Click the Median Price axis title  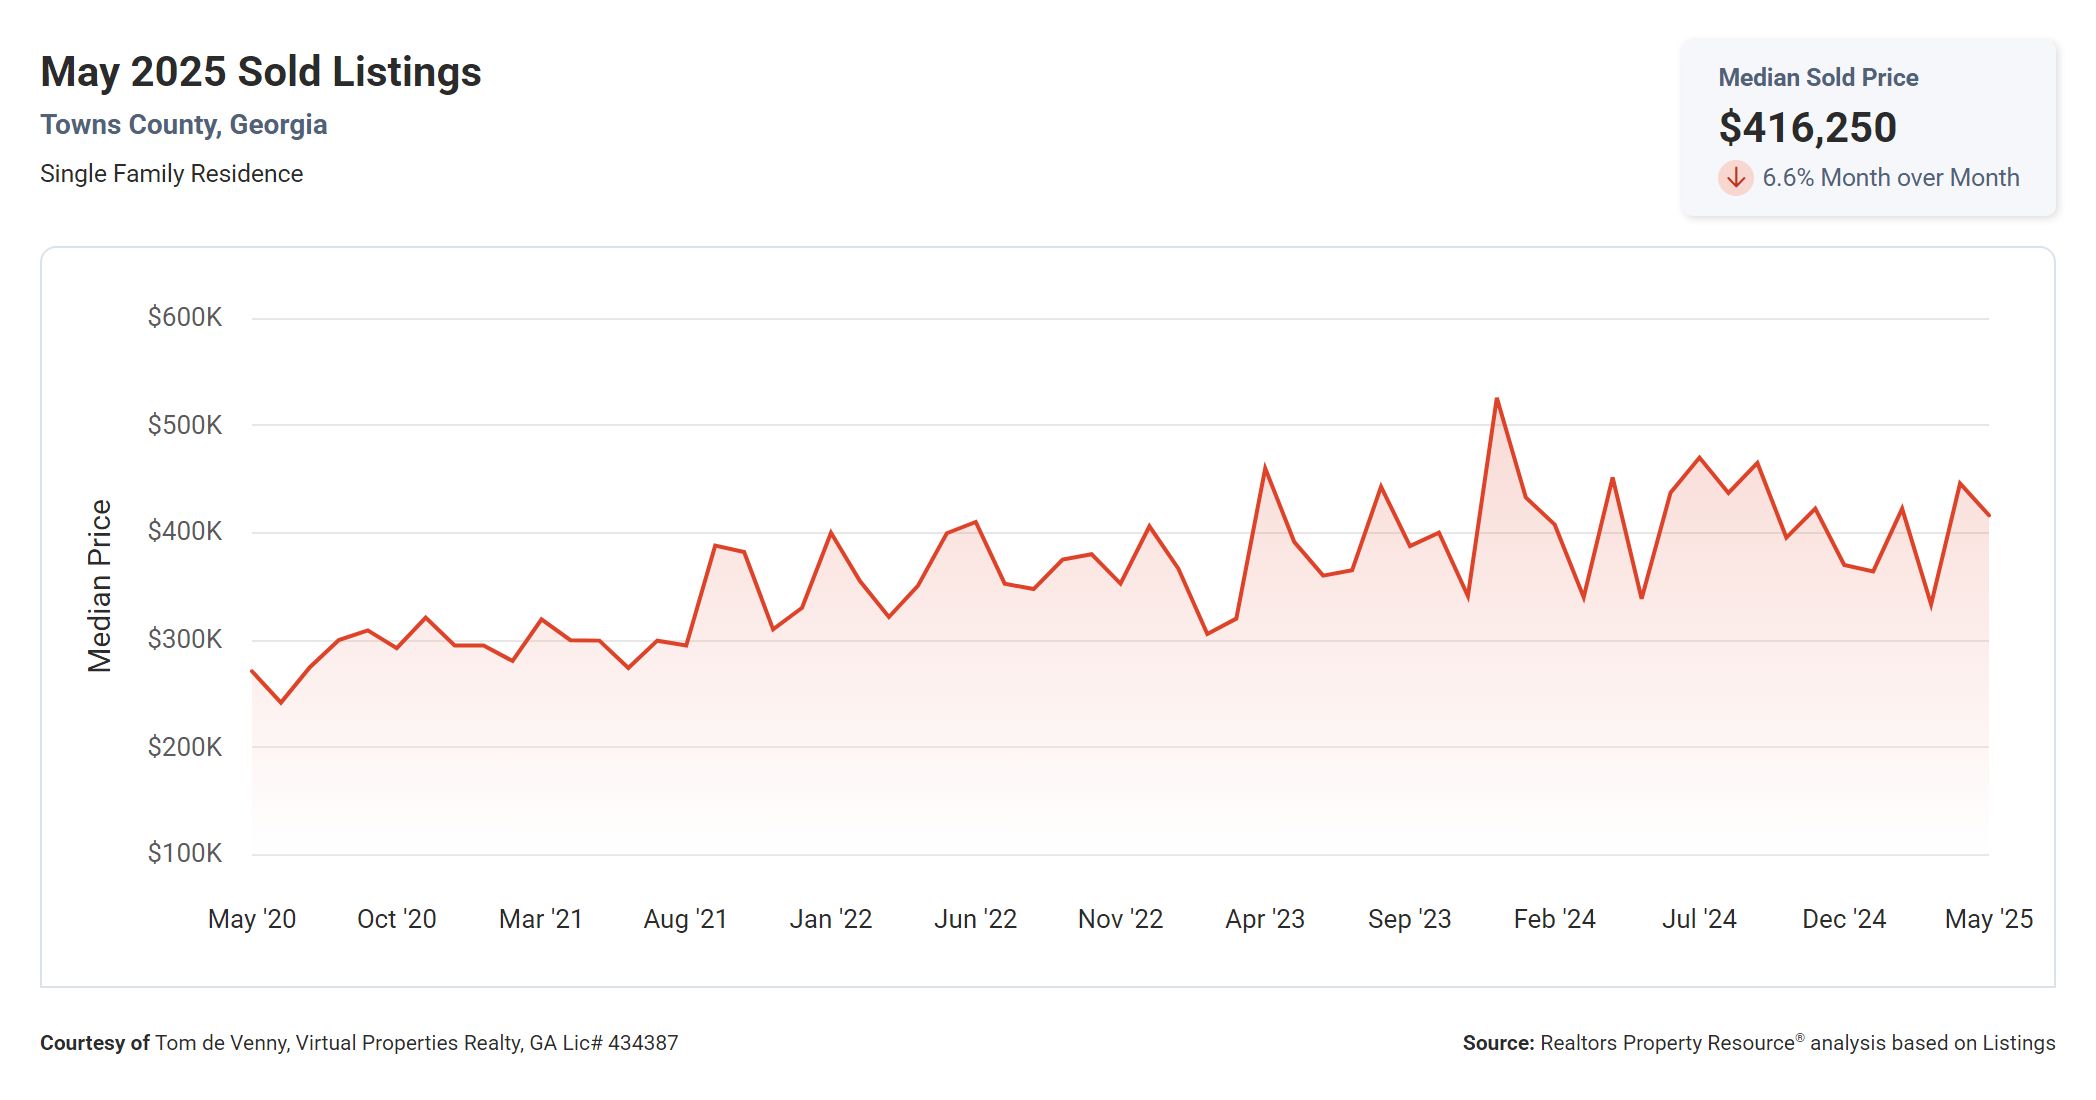pos(100,585)
